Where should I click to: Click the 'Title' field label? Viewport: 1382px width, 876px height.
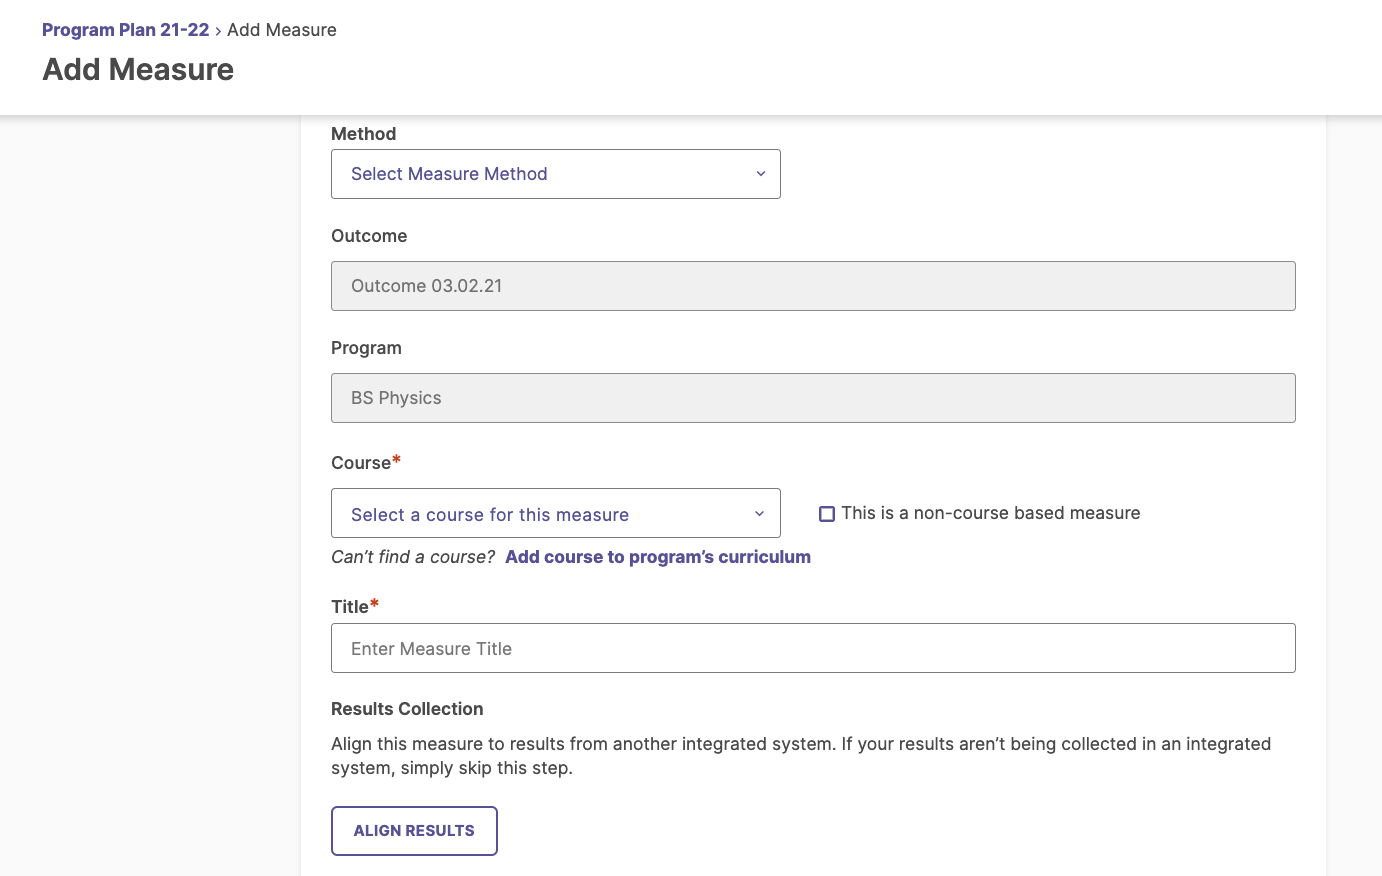click(350, 607)
